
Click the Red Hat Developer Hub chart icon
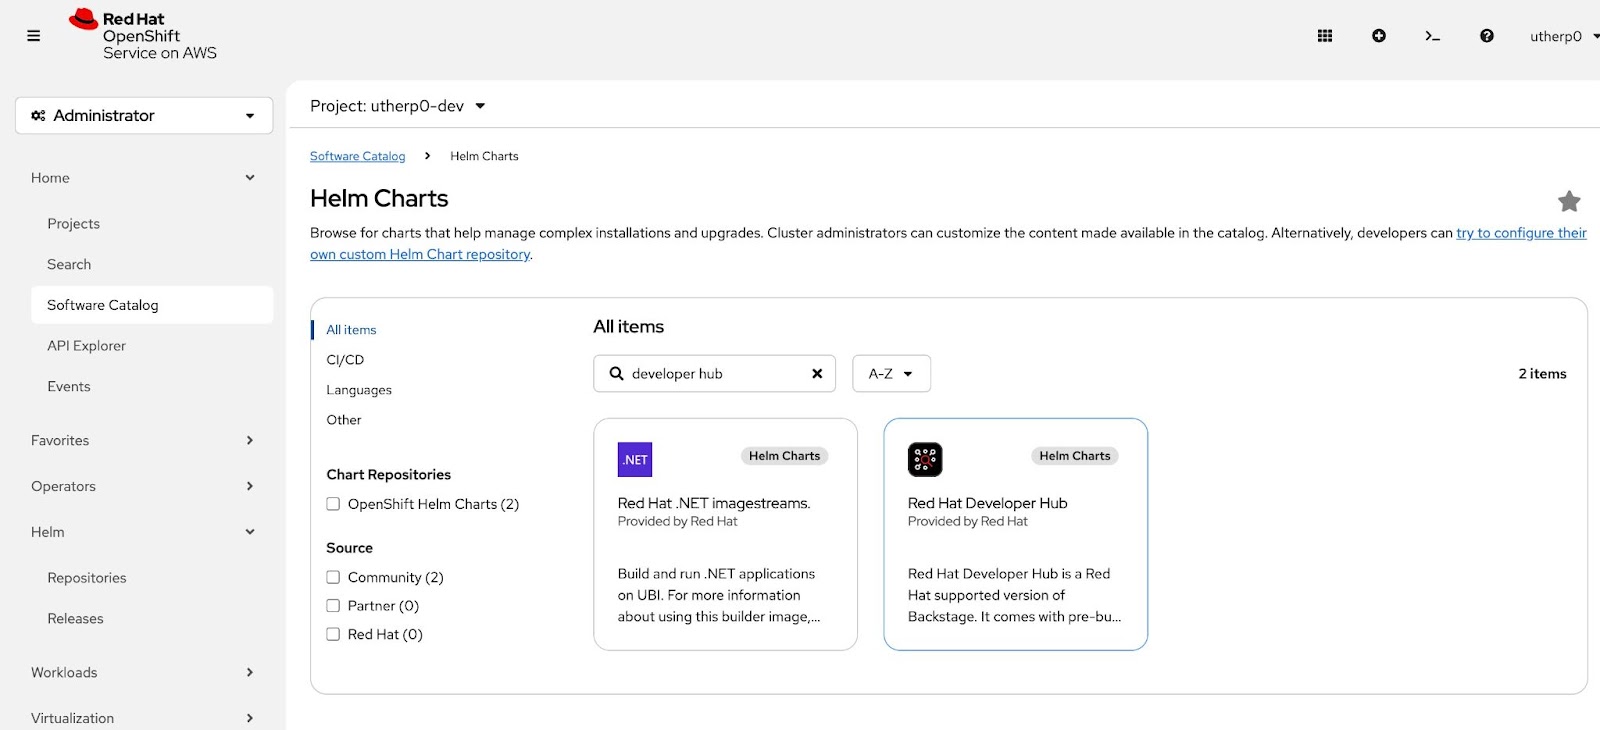pyautogui.click(x=925, y=459)
